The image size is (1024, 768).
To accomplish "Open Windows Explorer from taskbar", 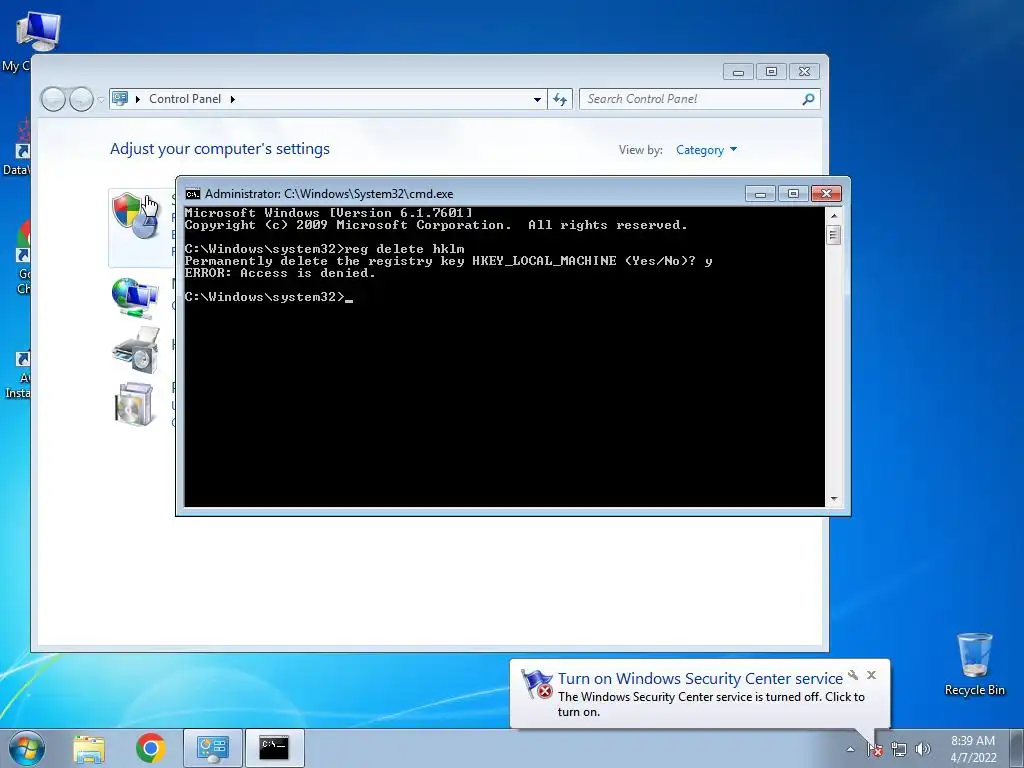I will click(x=89, y=748).
